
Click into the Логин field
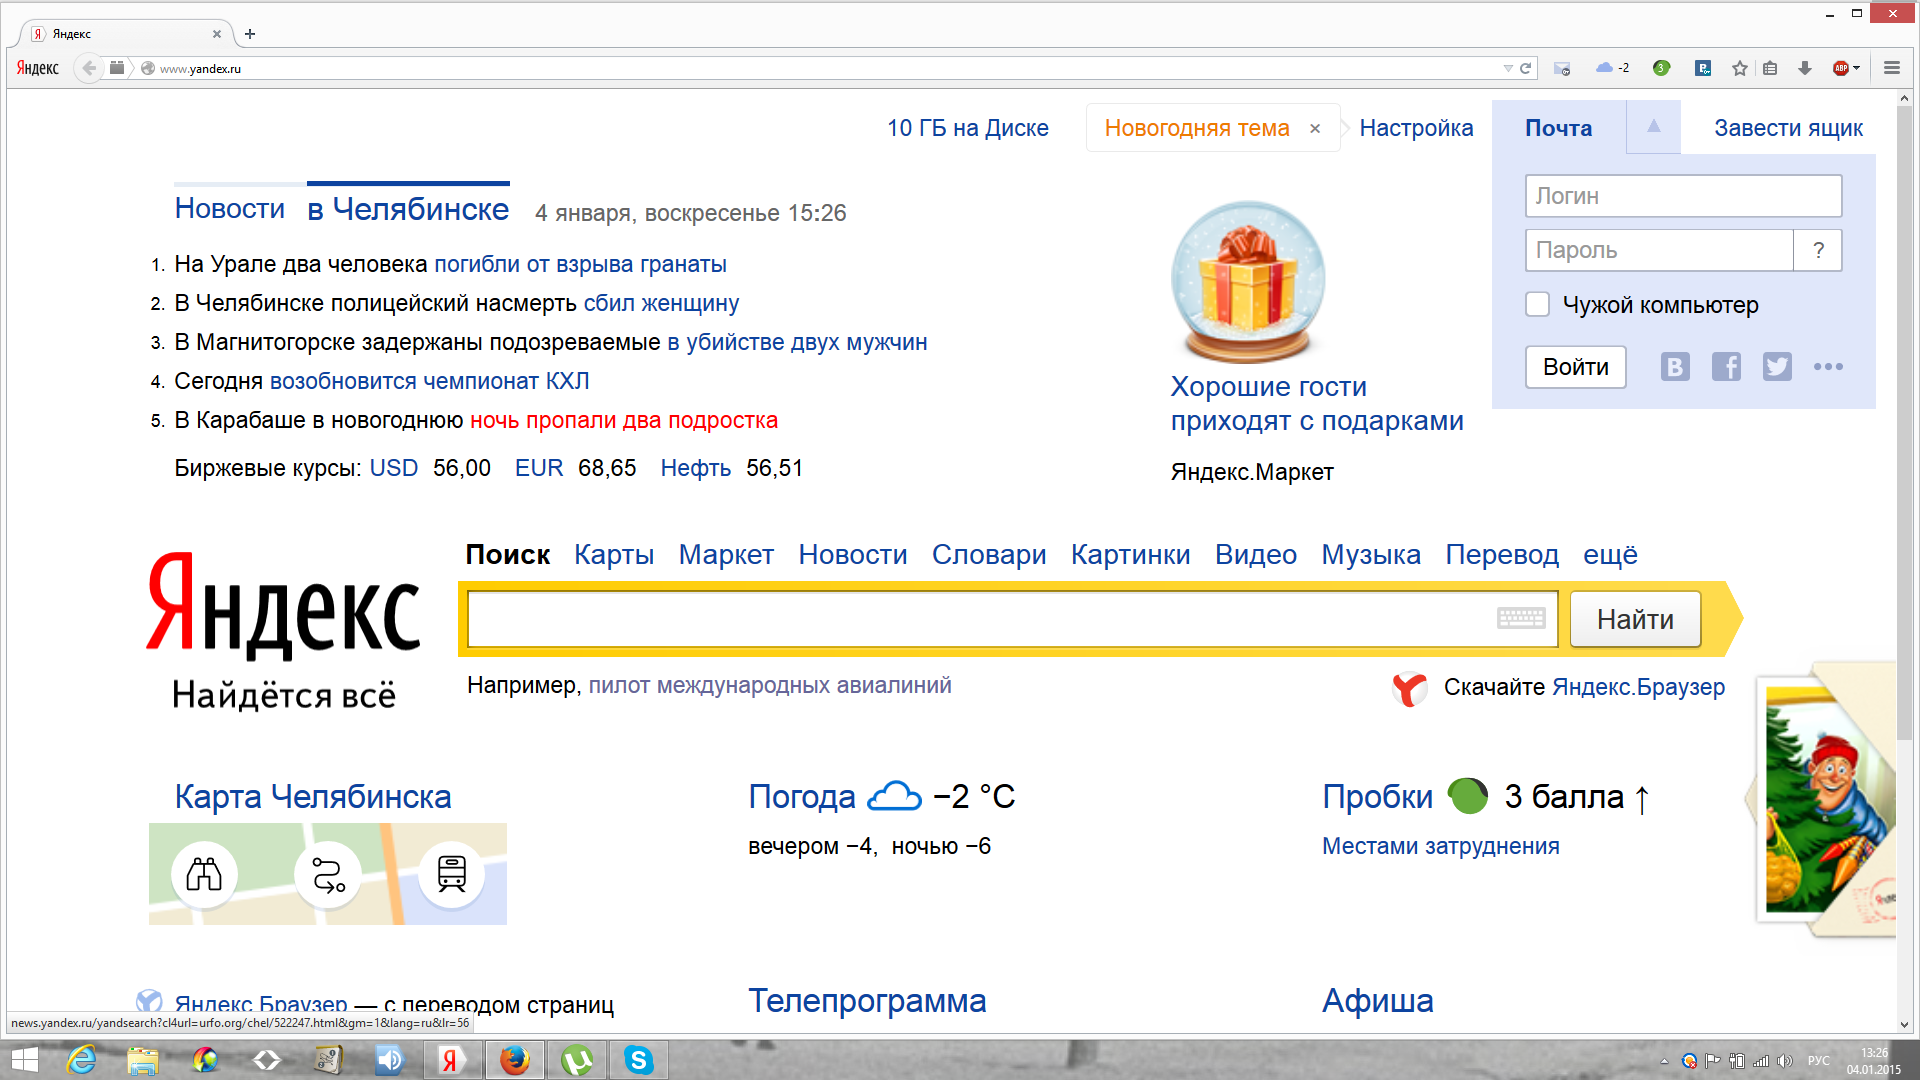coord(1684,196)
